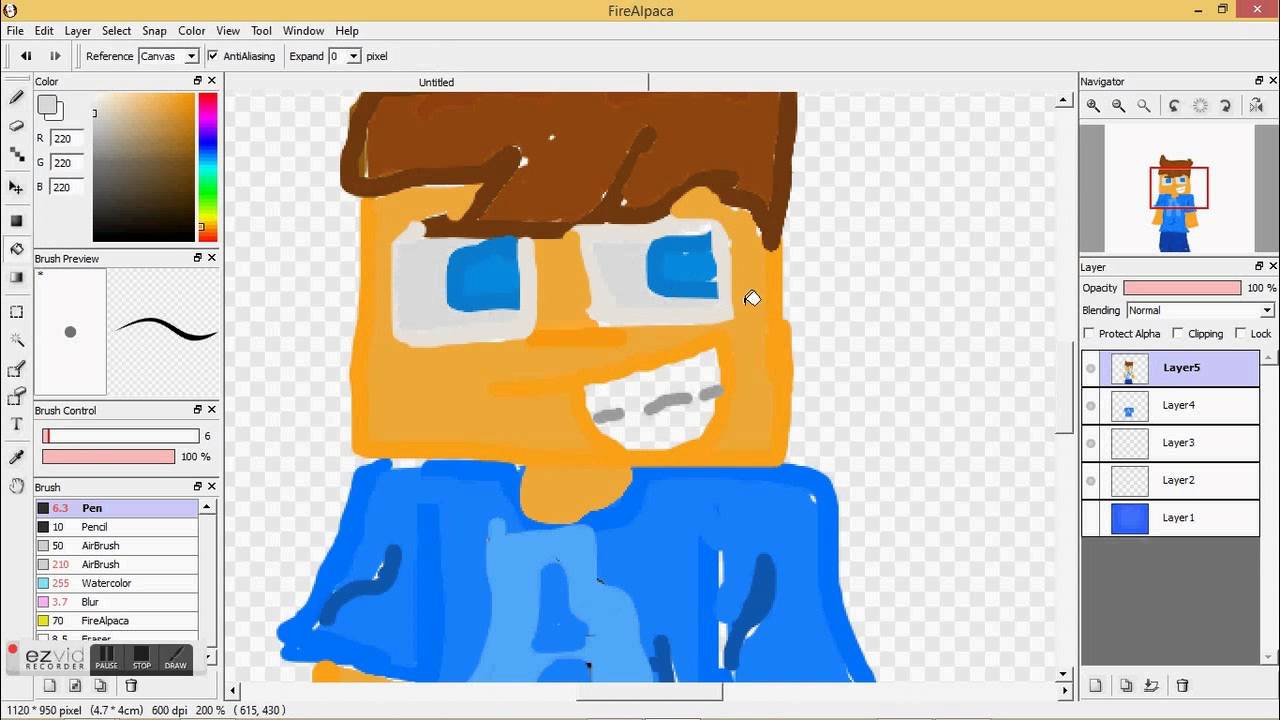Open the Expand pixel dropdown
Viewport: 1280px width, 720px height.
click(x=344, y=56)
